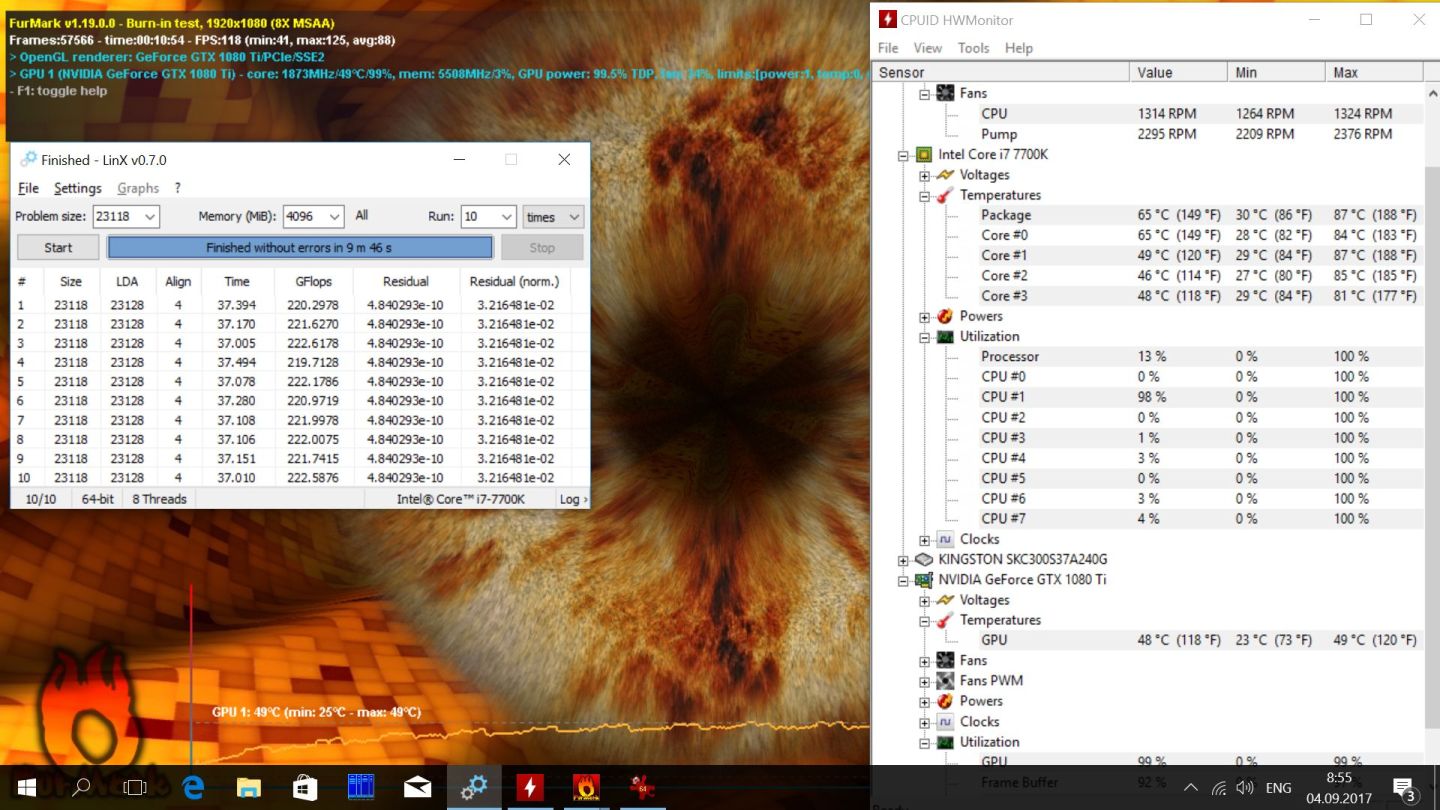This screenshot has height=810, width=1440.
Task: Click the '8 Threads' status bar entry in LinX
Action: [160, 499]
